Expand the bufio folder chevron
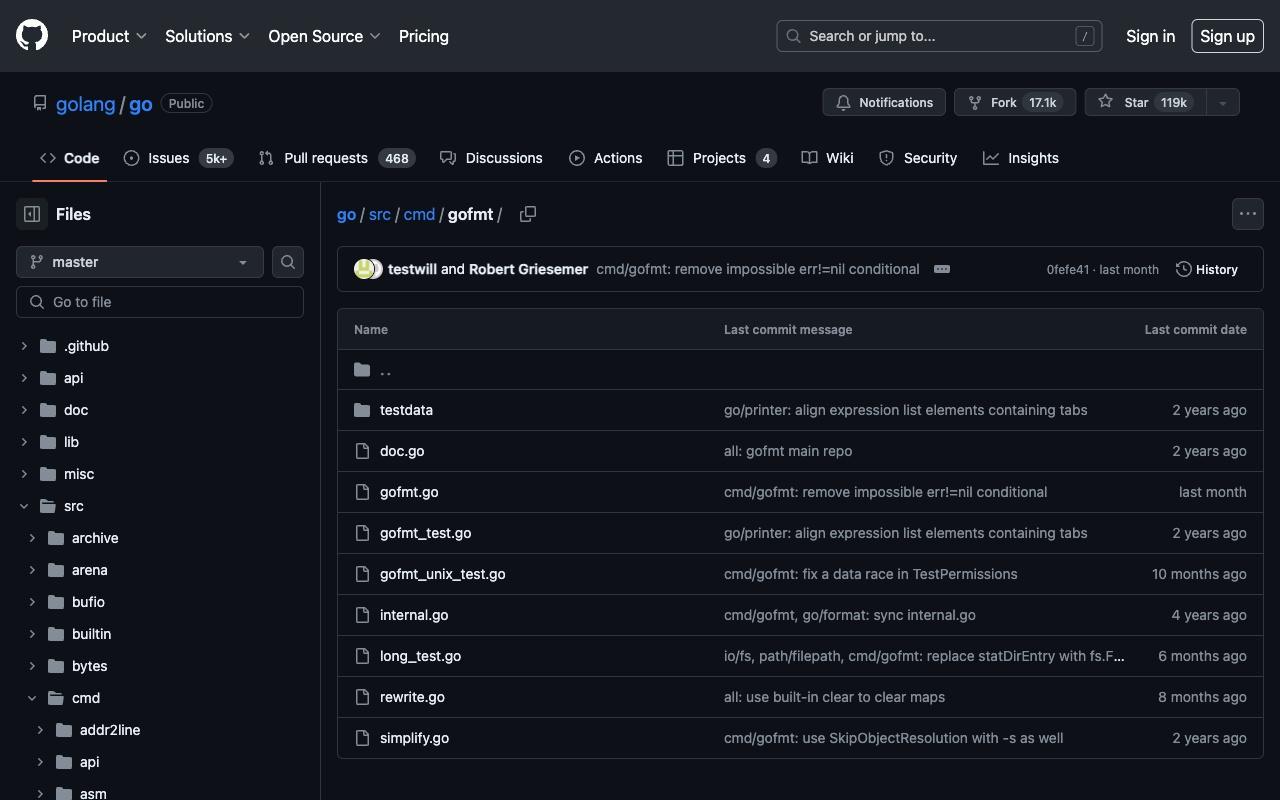 coord(32,602)
